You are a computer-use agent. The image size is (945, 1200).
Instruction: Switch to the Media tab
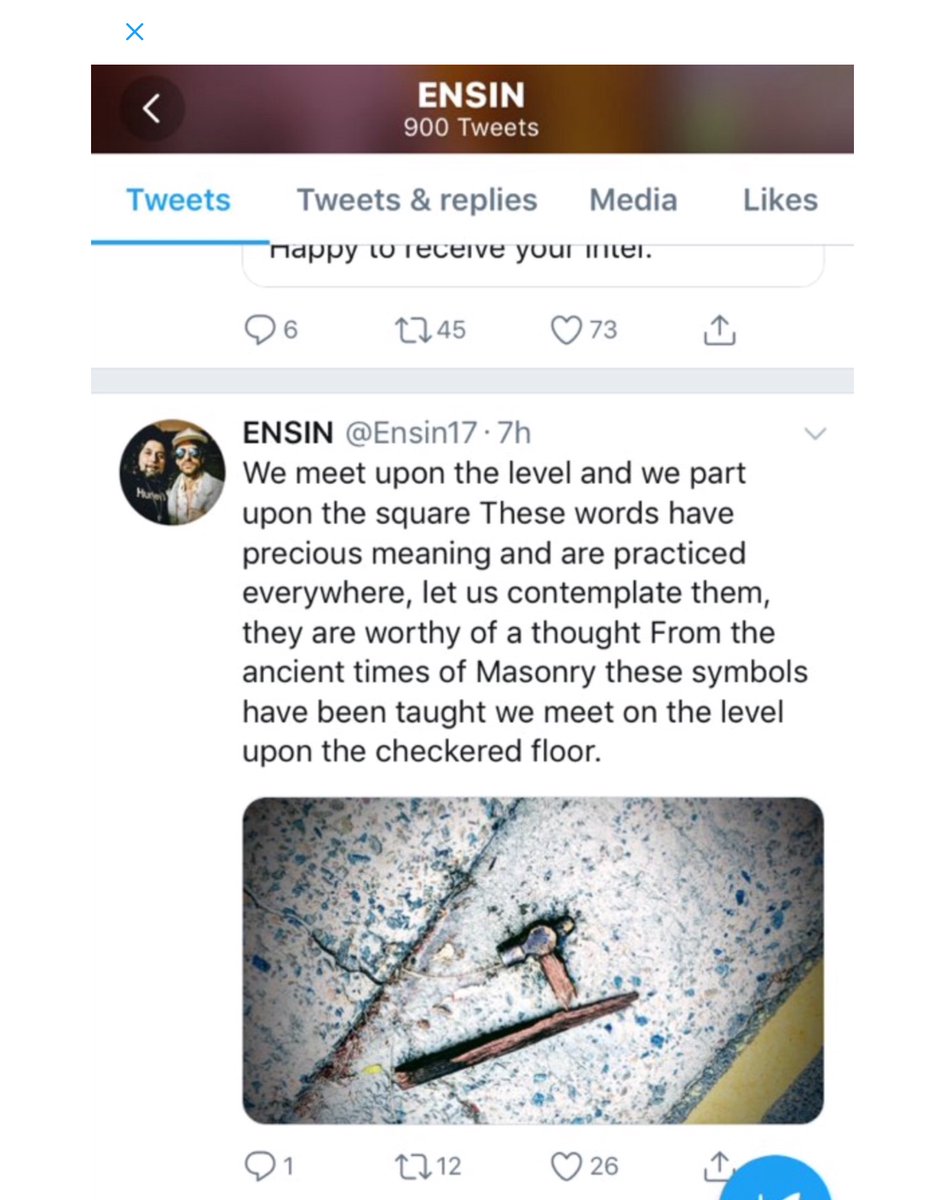tap(633, 200)
